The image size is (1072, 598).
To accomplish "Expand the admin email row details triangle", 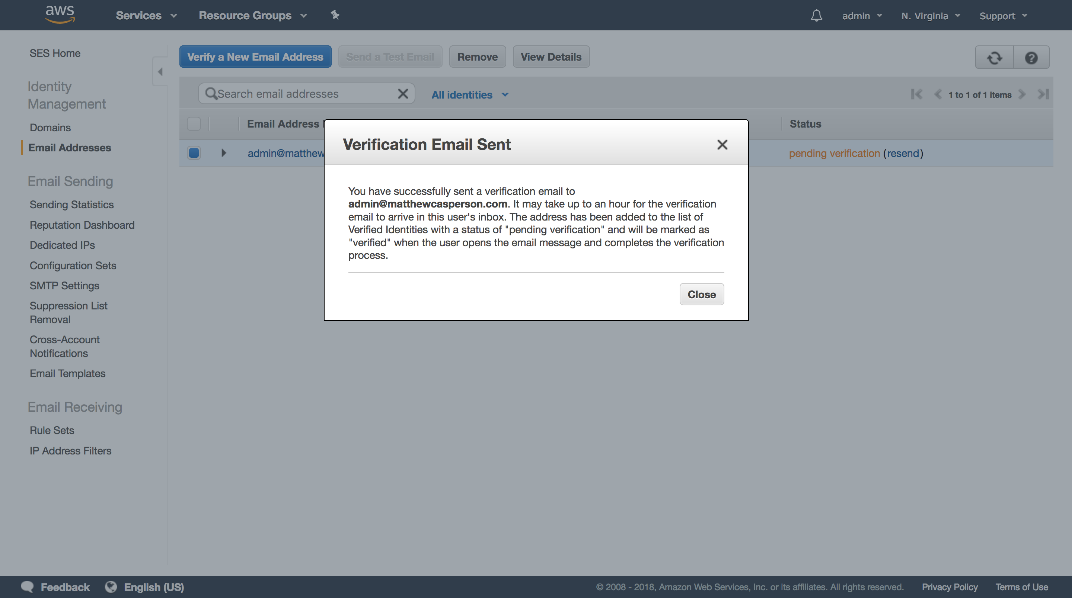I will click(224, 153).
